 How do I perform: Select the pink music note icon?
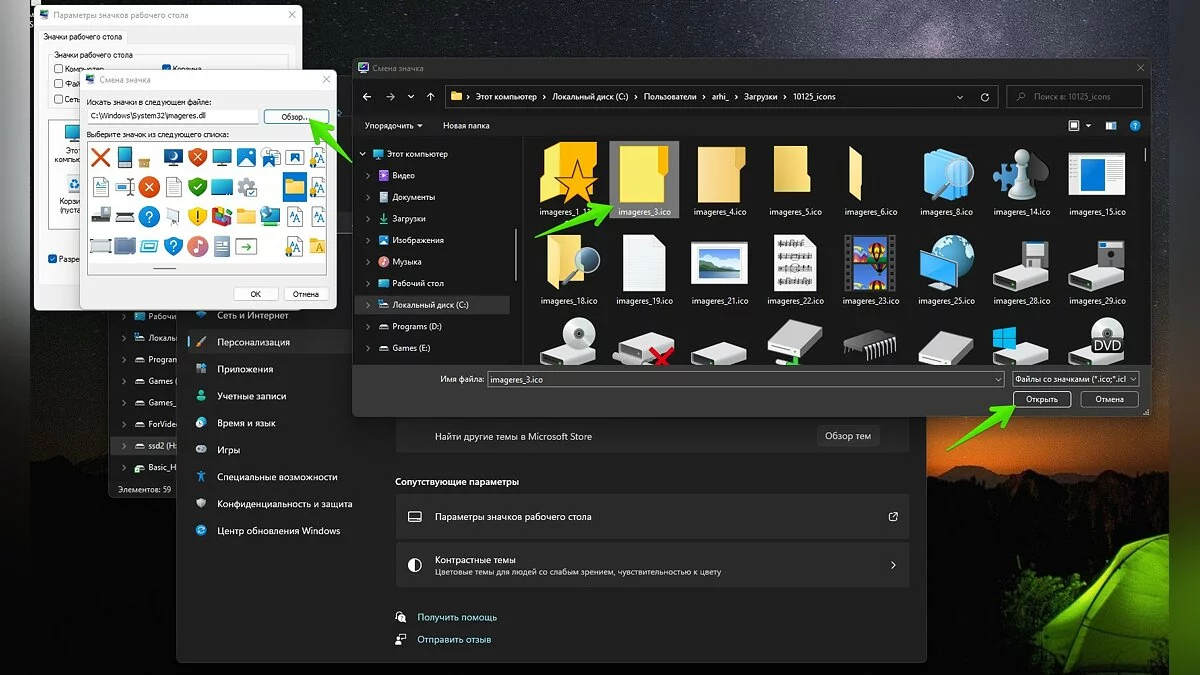(198, 246)
